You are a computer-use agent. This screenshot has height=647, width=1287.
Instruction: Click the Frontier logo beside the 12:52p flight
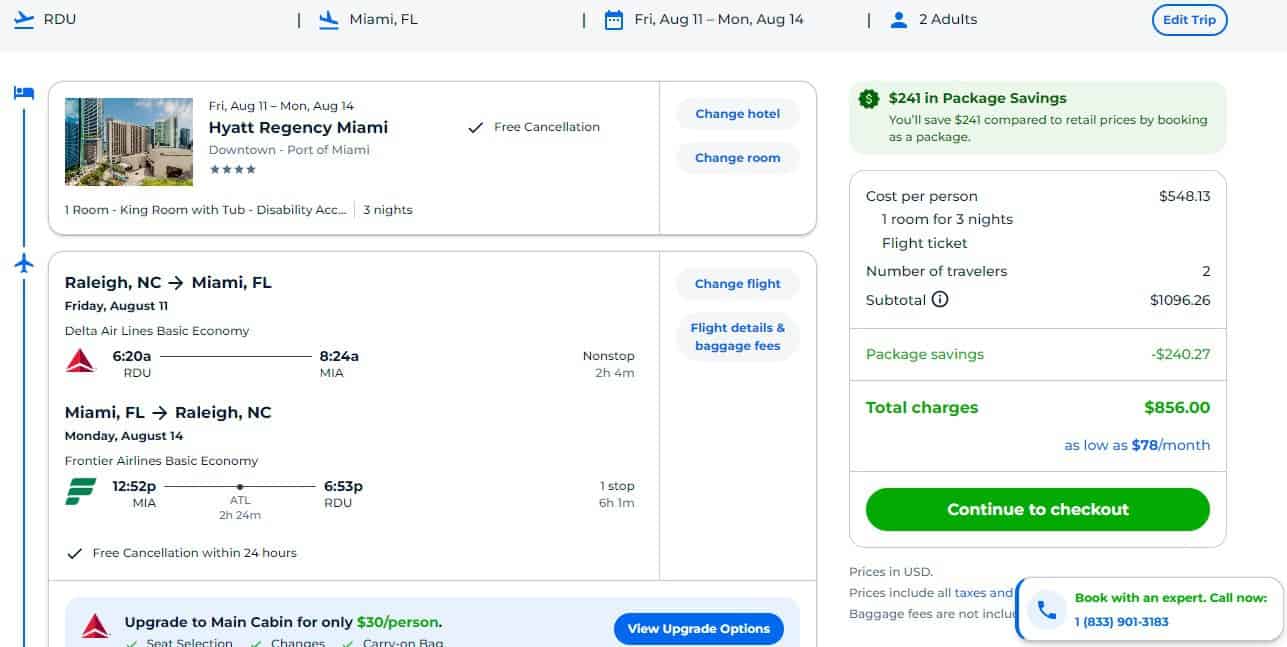click(80, 492)
